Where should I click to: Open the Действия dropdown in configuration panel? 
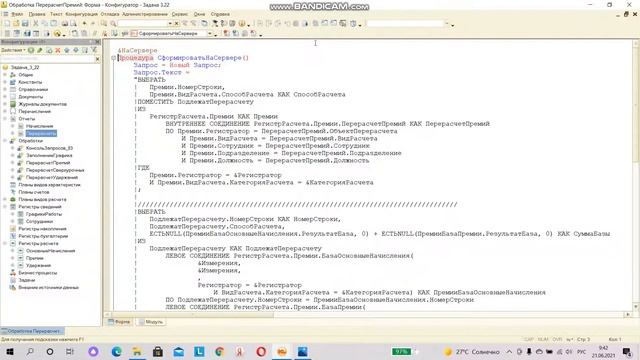[13, 50]
